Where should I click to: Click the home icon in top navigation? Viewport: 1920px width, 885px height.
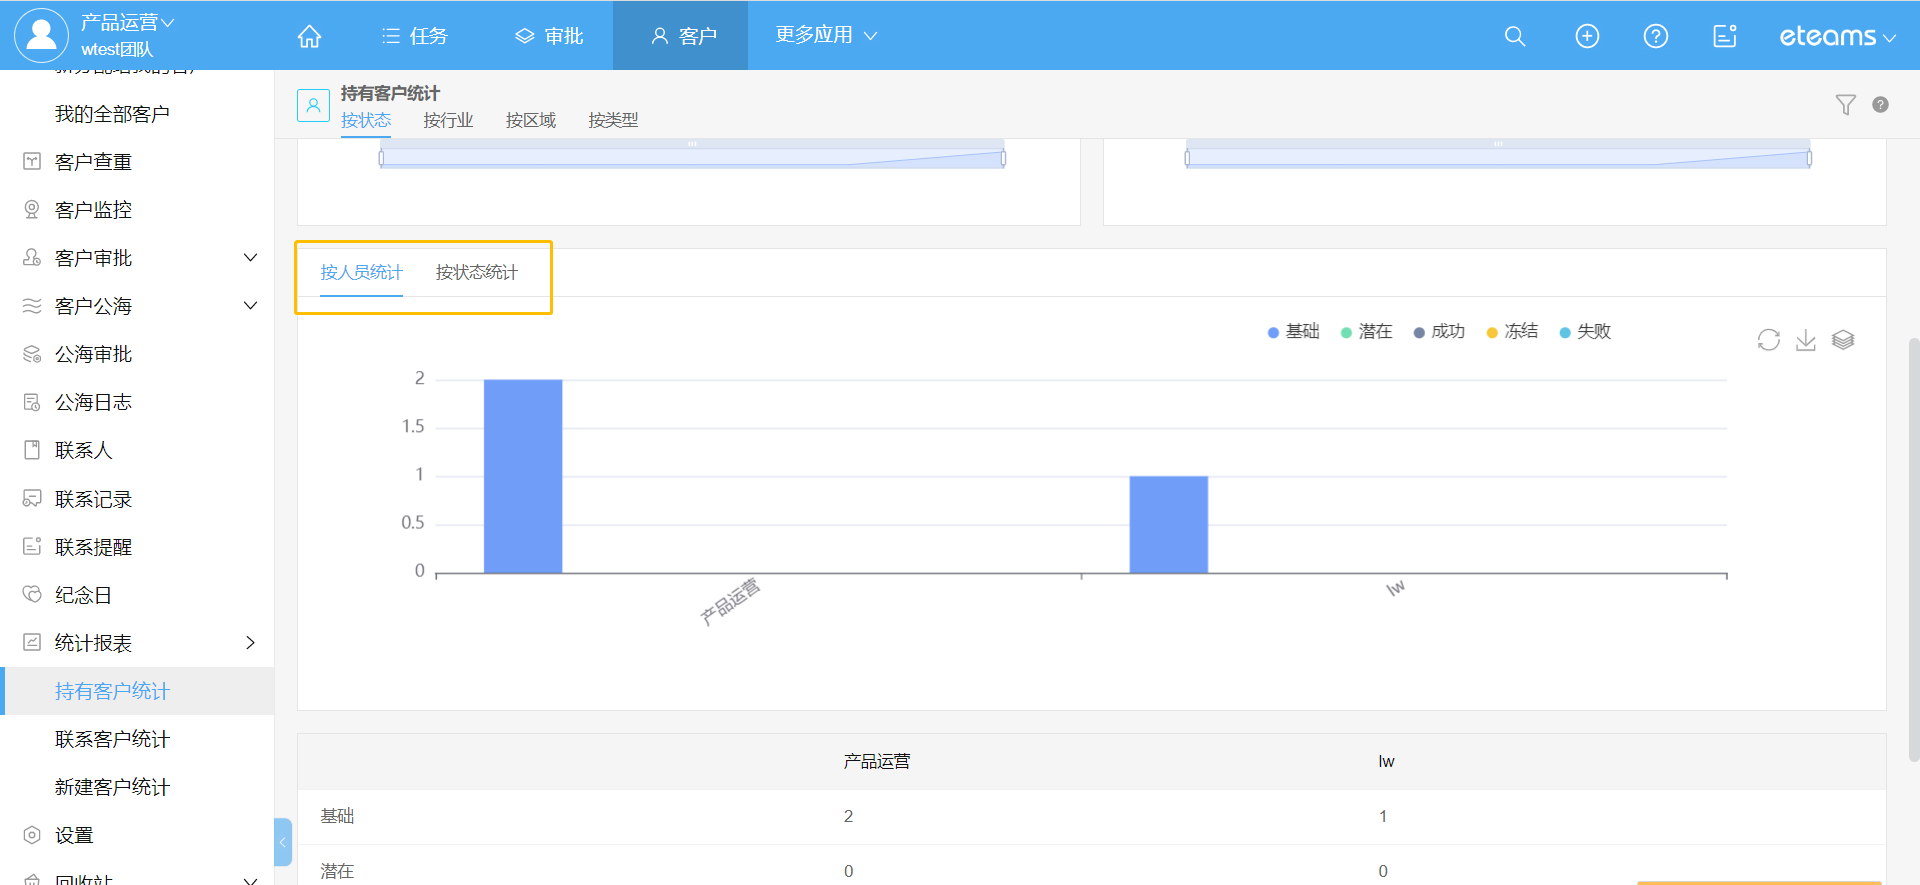tap(310, 36)
